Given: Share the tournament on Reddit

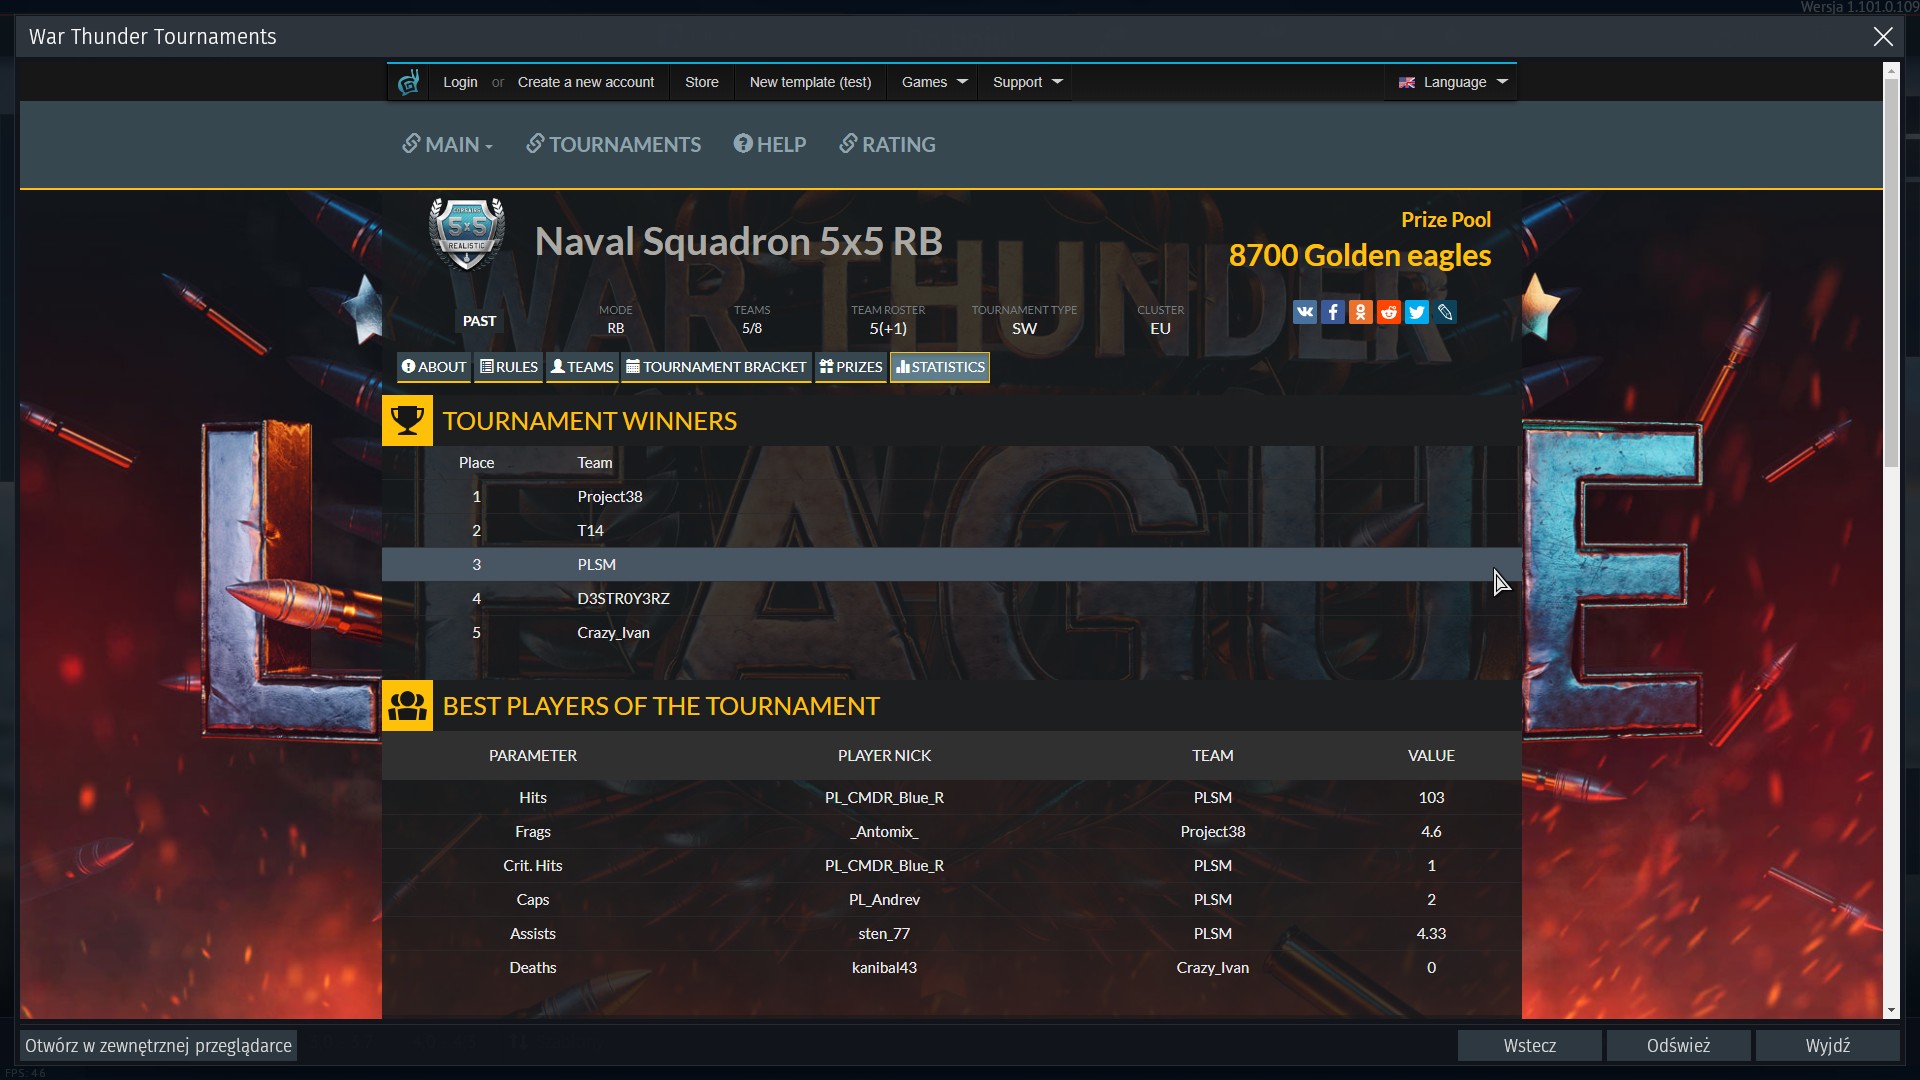Looking at the screenshot, I should coord(1388,312).
